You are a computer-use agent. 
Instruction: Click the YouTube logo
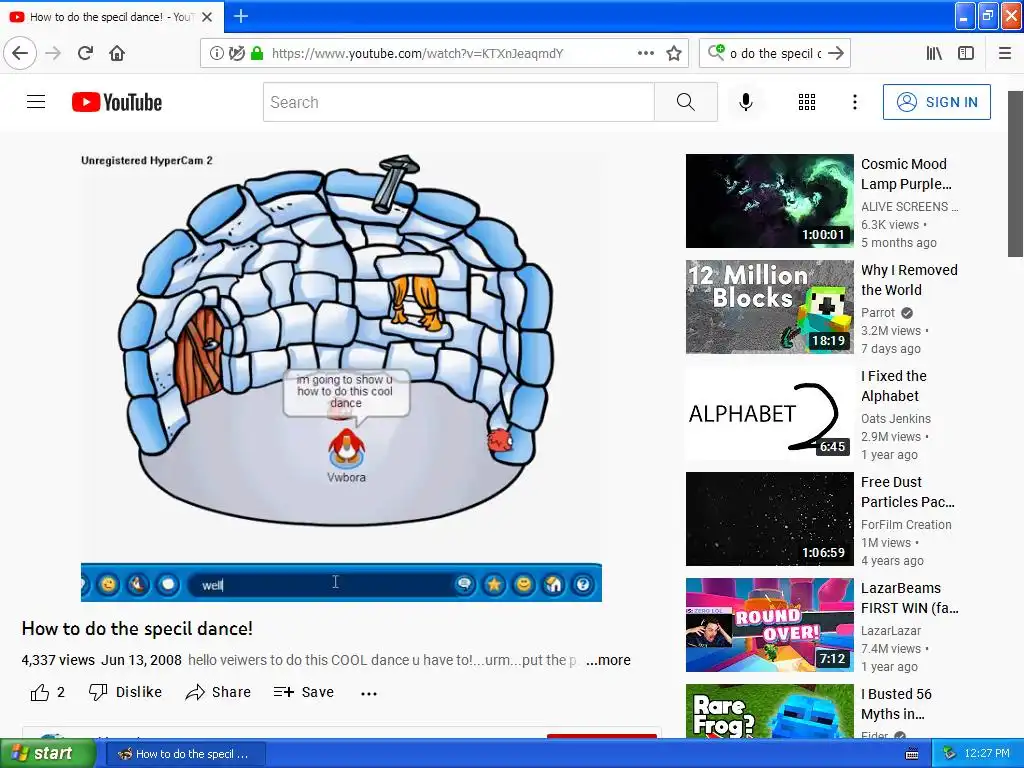pyautogui.click(x=117, y=102)
